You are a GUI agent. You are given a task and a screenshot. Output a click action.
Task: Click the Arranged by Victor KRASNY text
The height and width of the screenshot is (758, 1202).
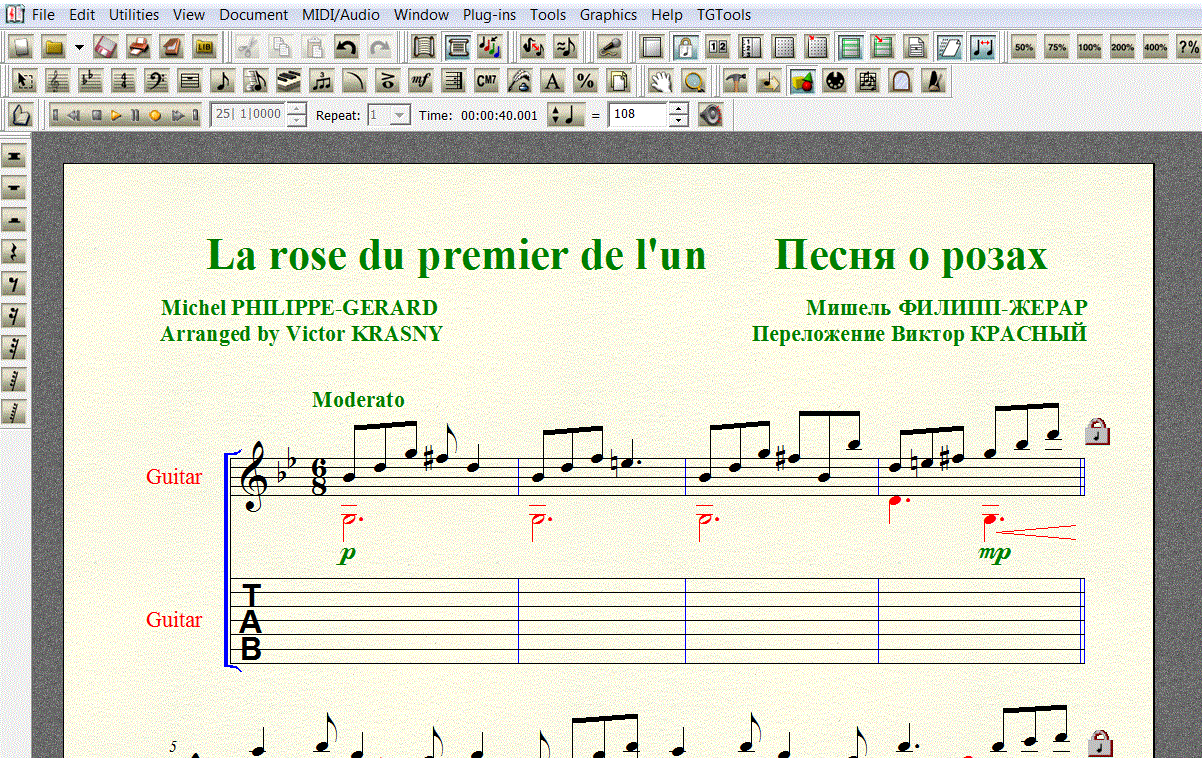(301, 334)
